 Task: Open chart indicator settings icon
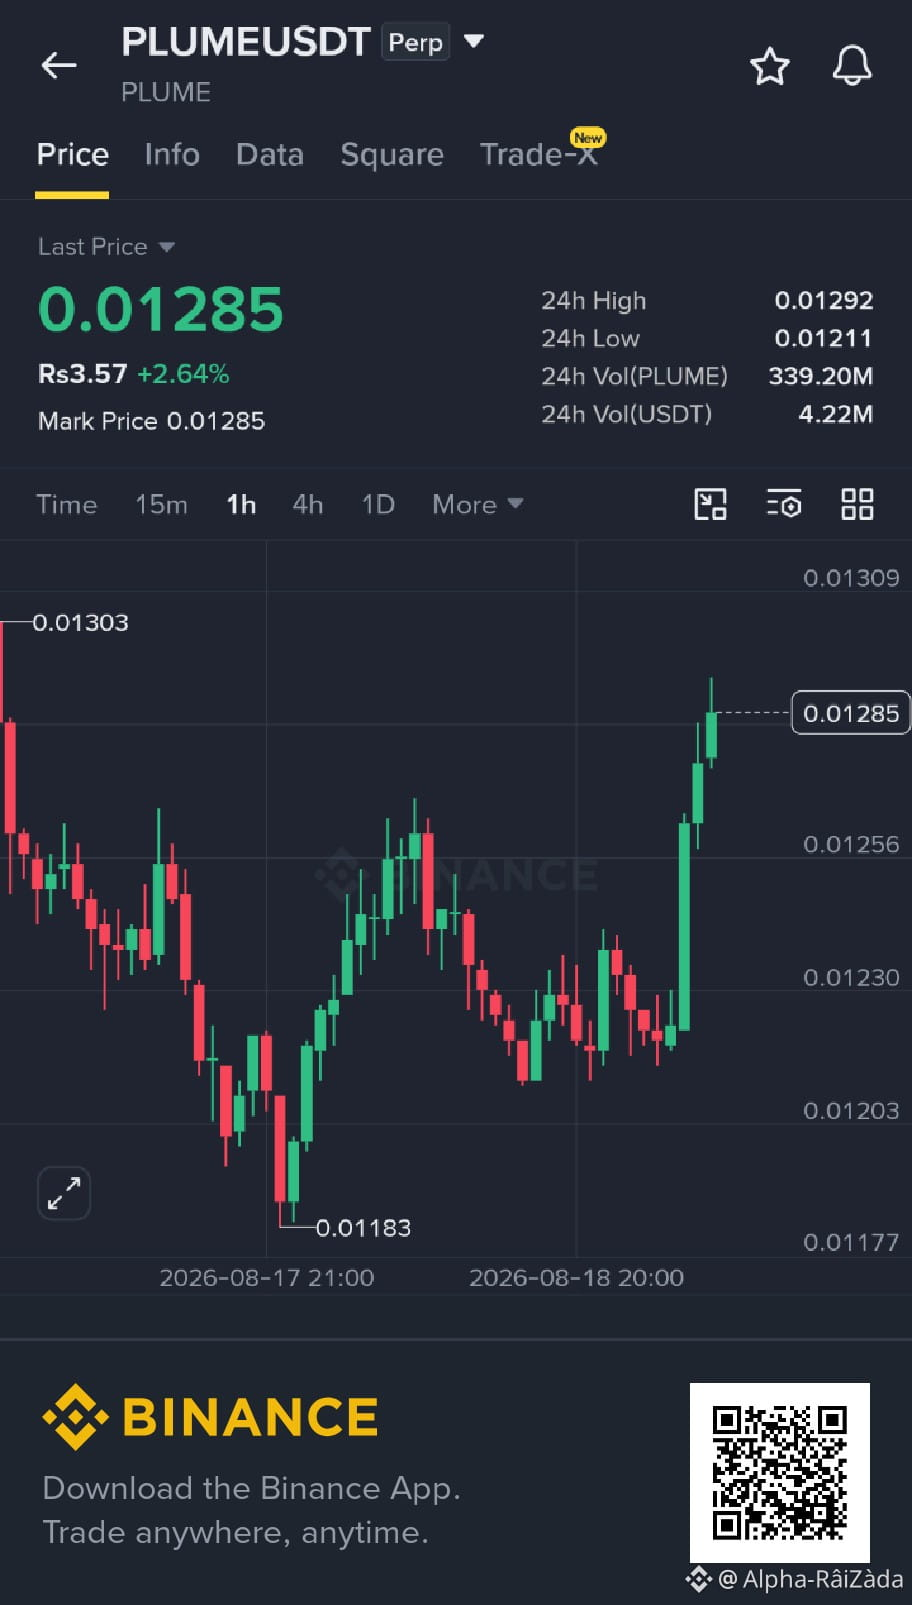[x=784, y=504]
